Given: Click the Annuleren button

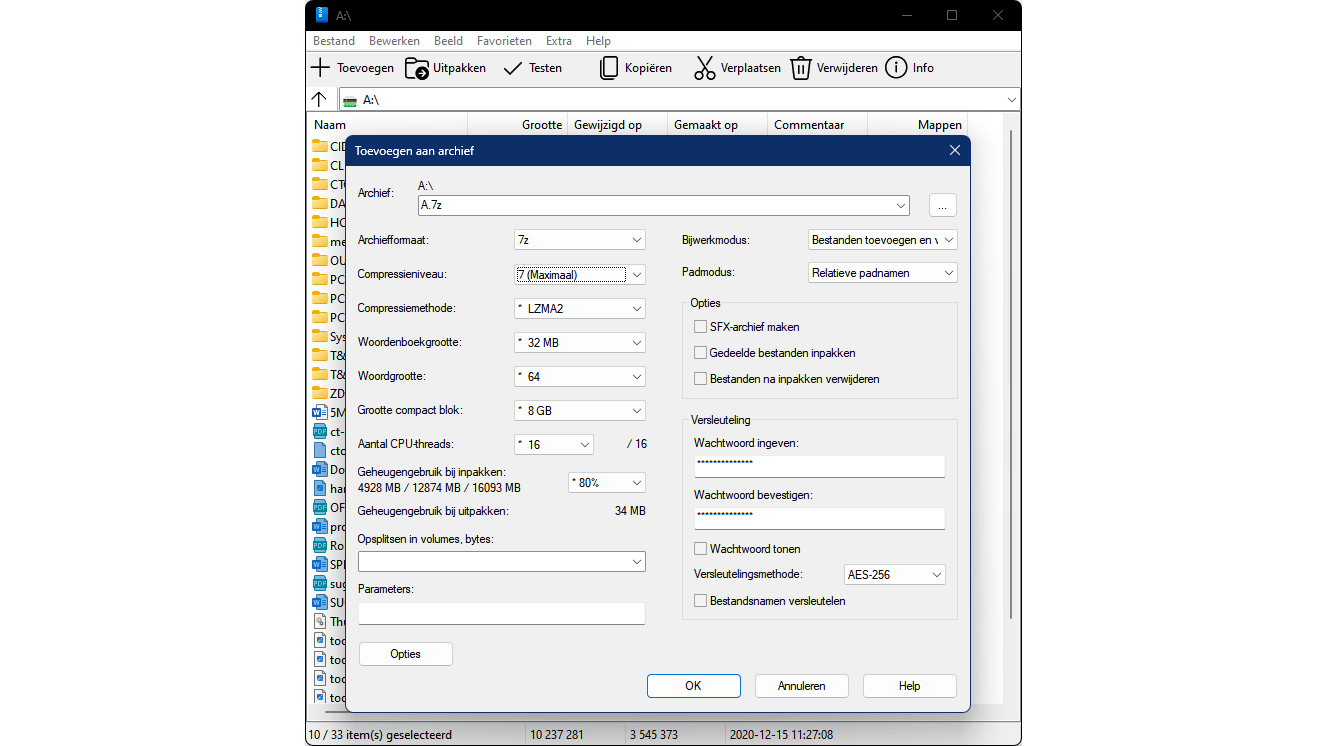Looking at the screenshot, I should (x=802, y=686).
